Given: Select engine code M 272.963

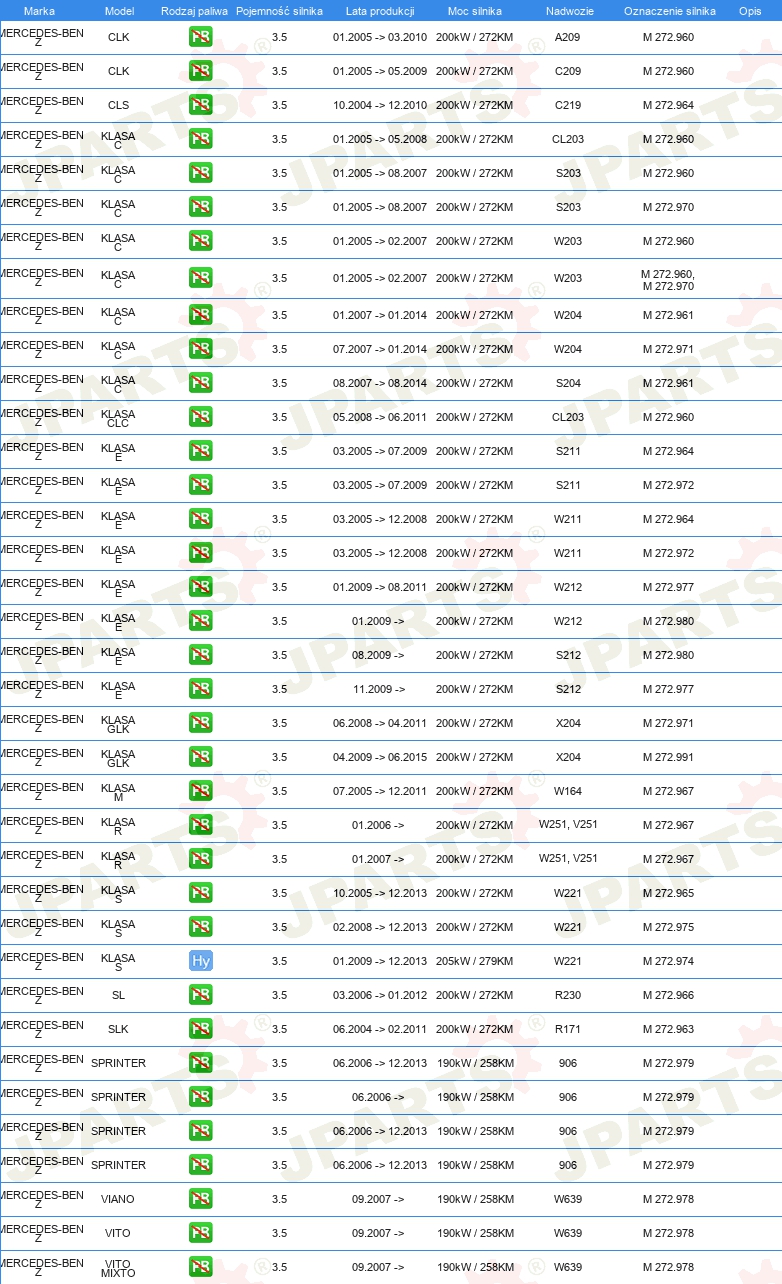Looking at the screenshot, I should 668,1029.
